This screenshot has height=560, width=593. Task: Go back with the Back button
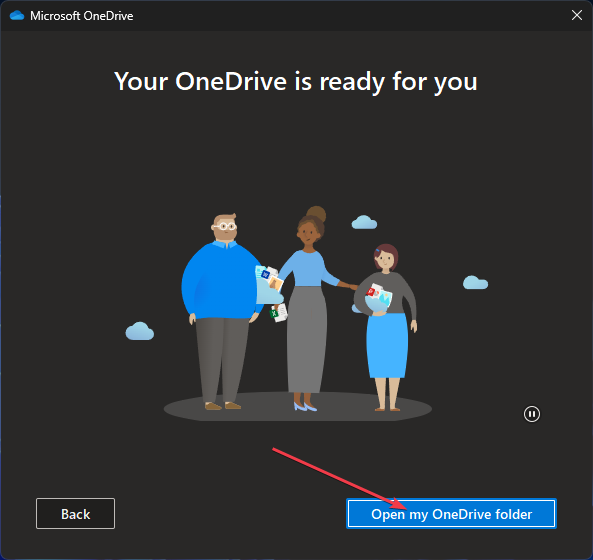point(76,513)
